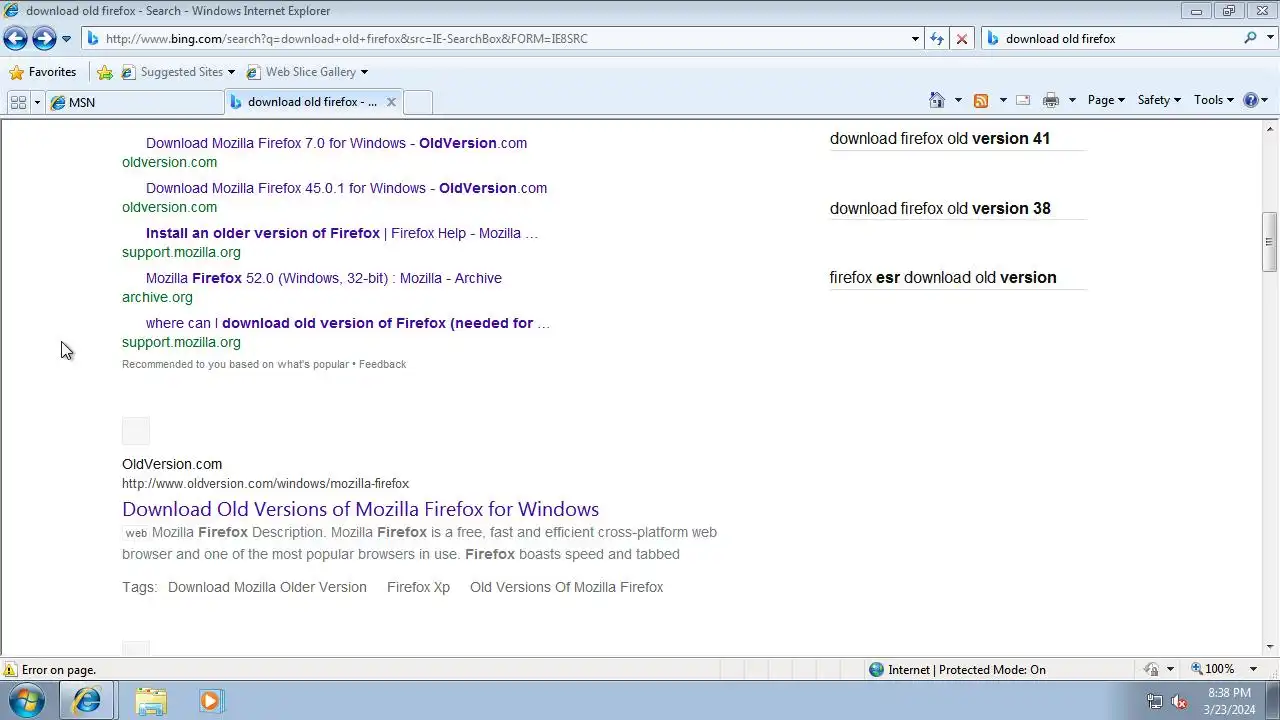Open the Safety menu

(x=1159, y=100)
